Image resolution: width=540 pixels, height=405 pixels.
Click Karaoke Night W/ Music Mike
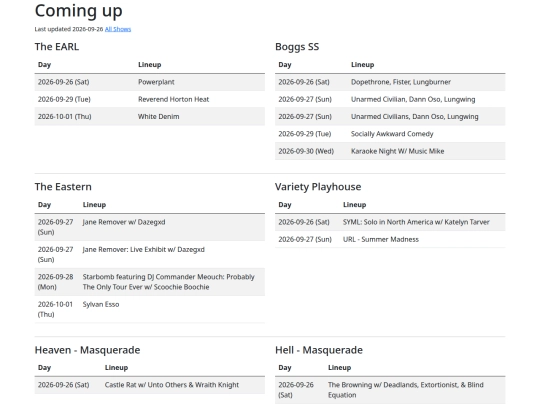pyautogui.click(x=397, y=151)
